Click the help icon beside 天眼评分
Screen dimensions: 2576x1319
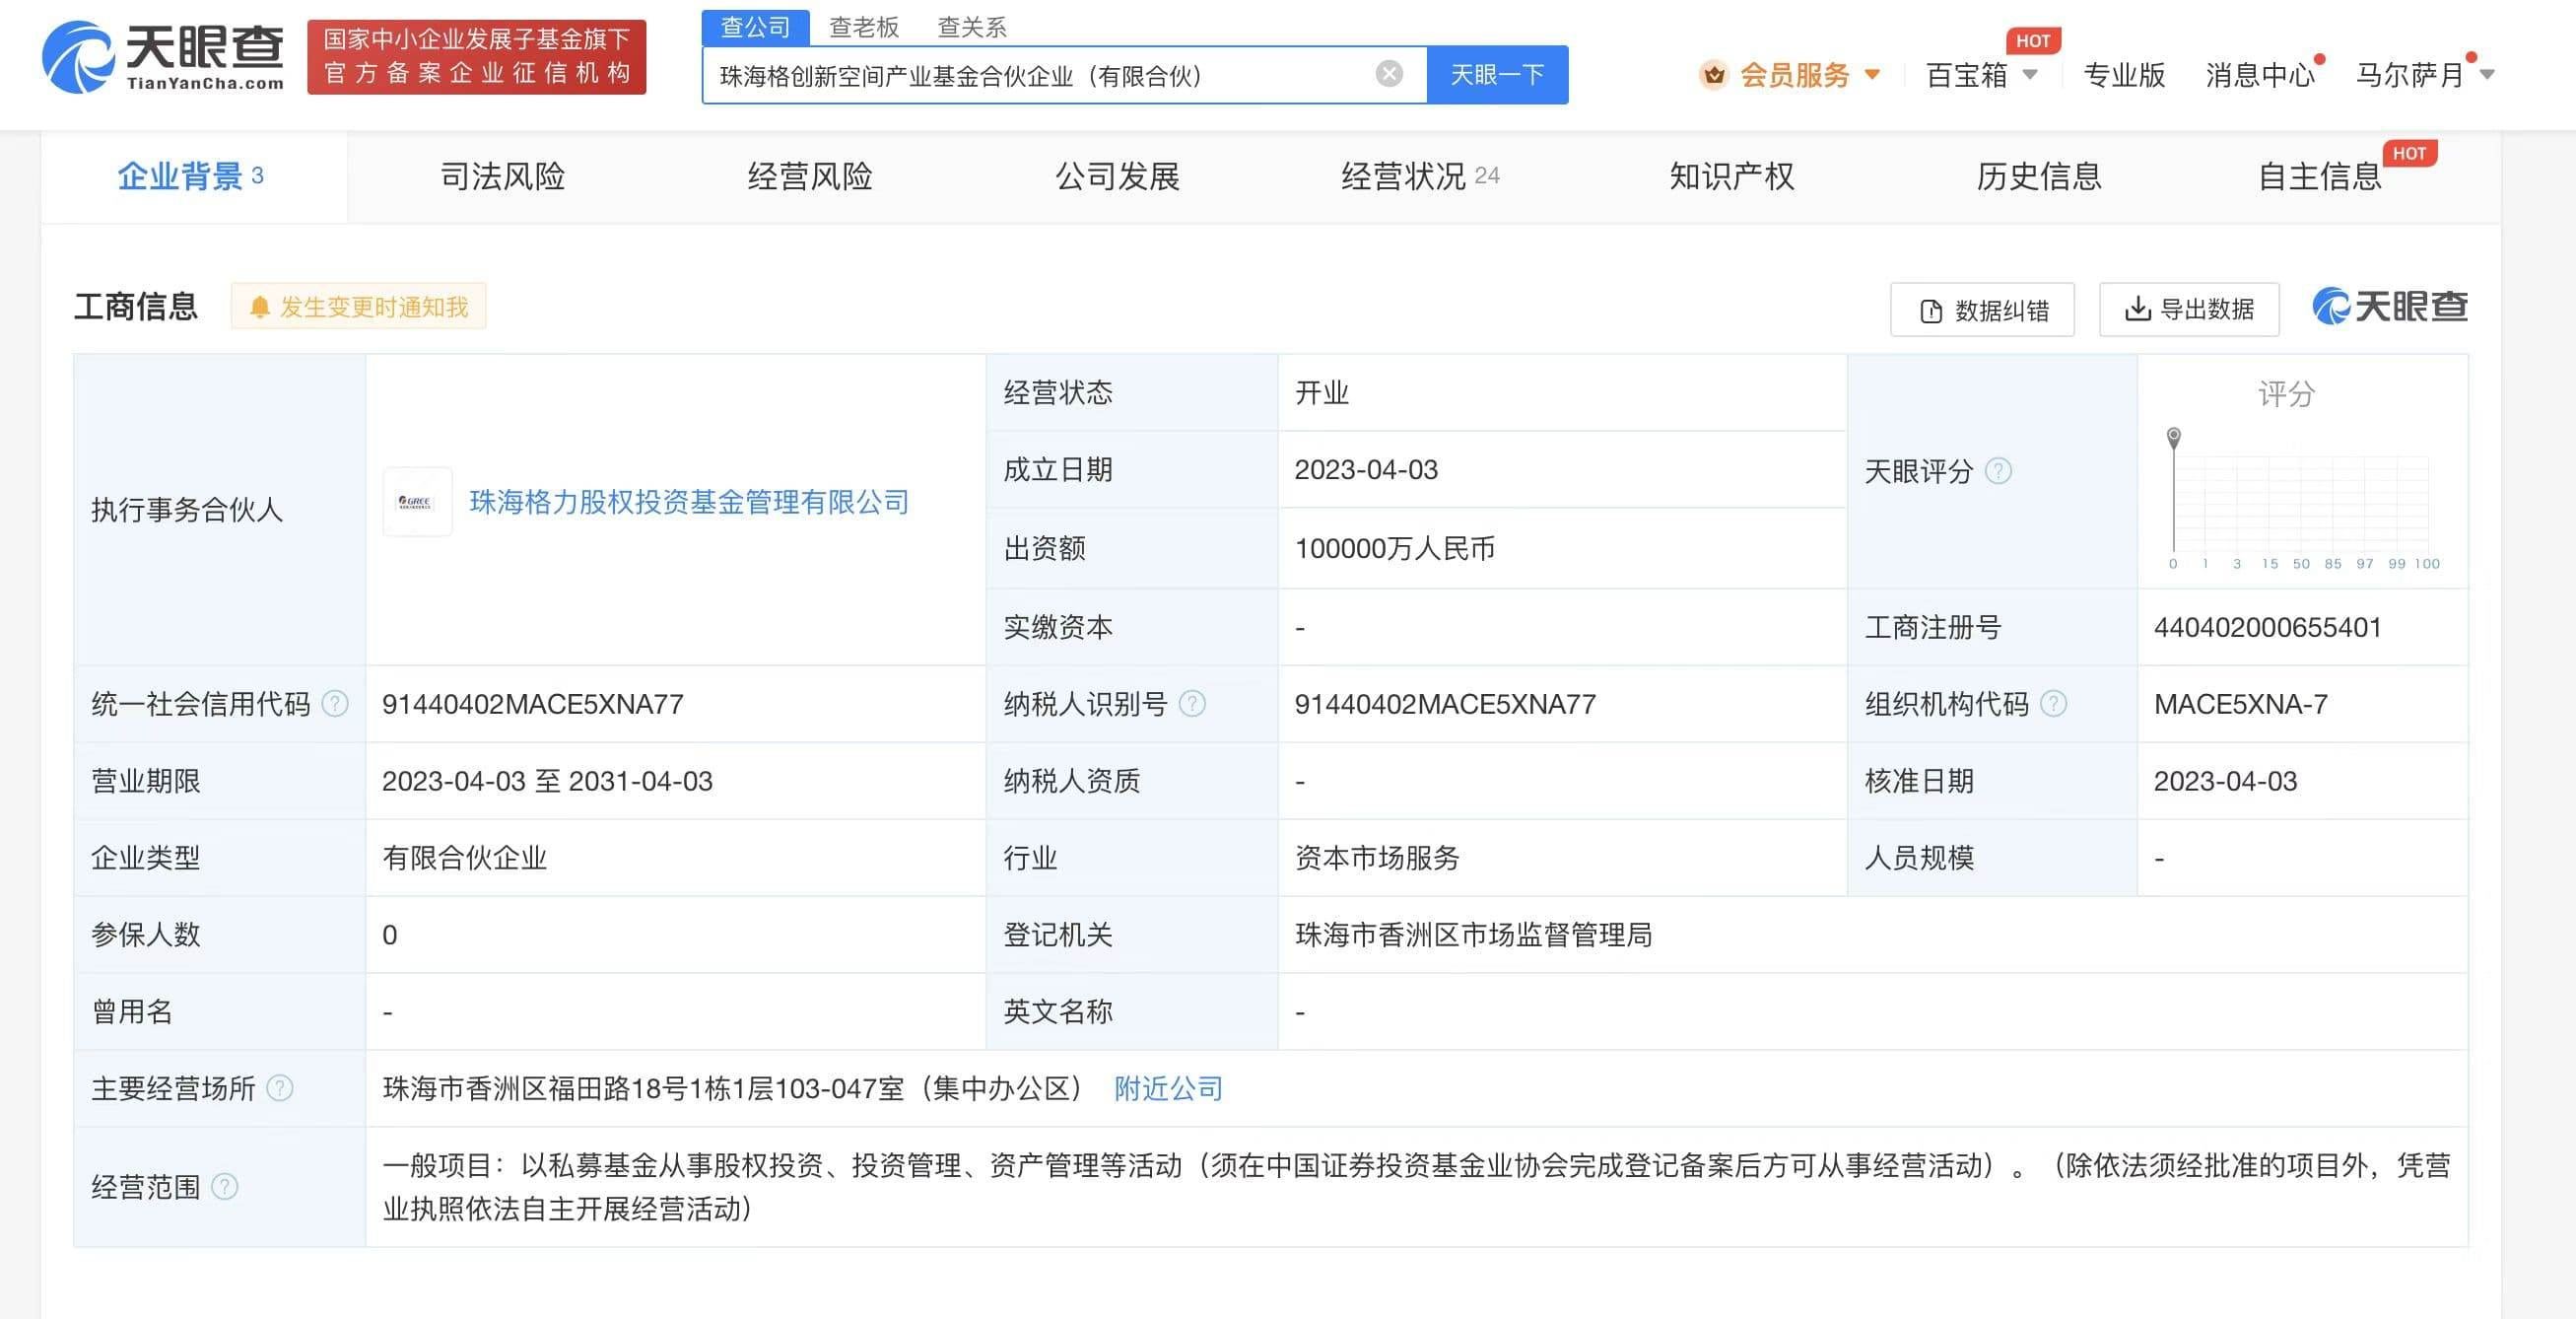point(1998,470)
